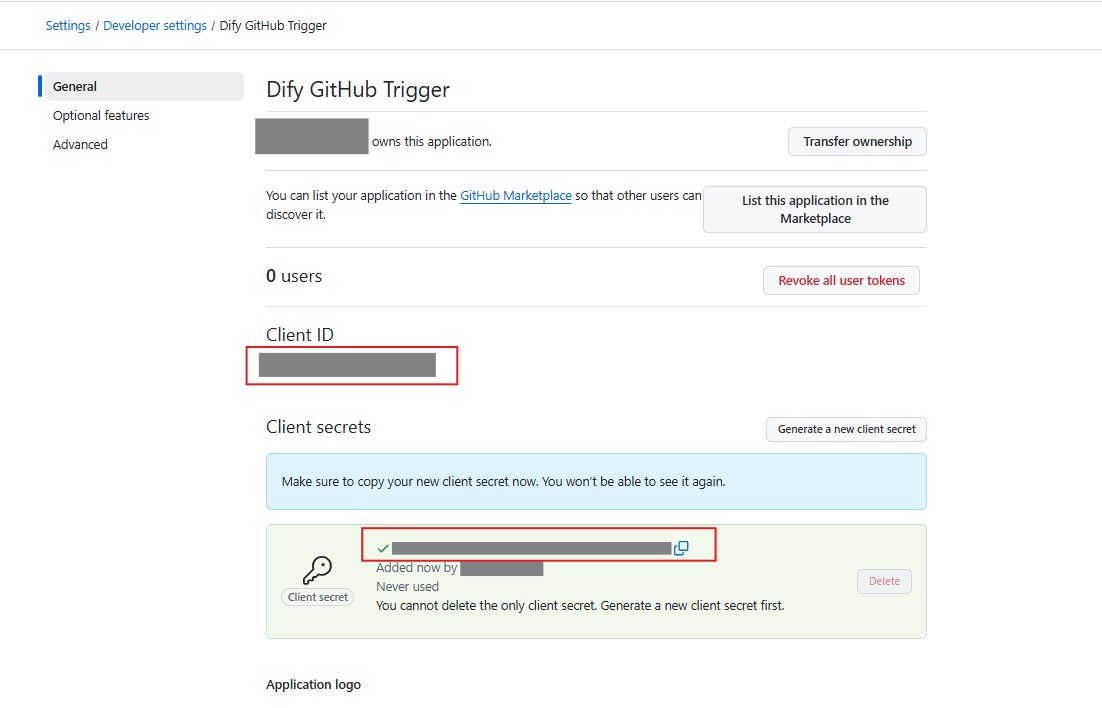The width and height of the screenshot is (1102, 708).
Task: Click the cannot delete only secret message
Action: coord(580,605)
